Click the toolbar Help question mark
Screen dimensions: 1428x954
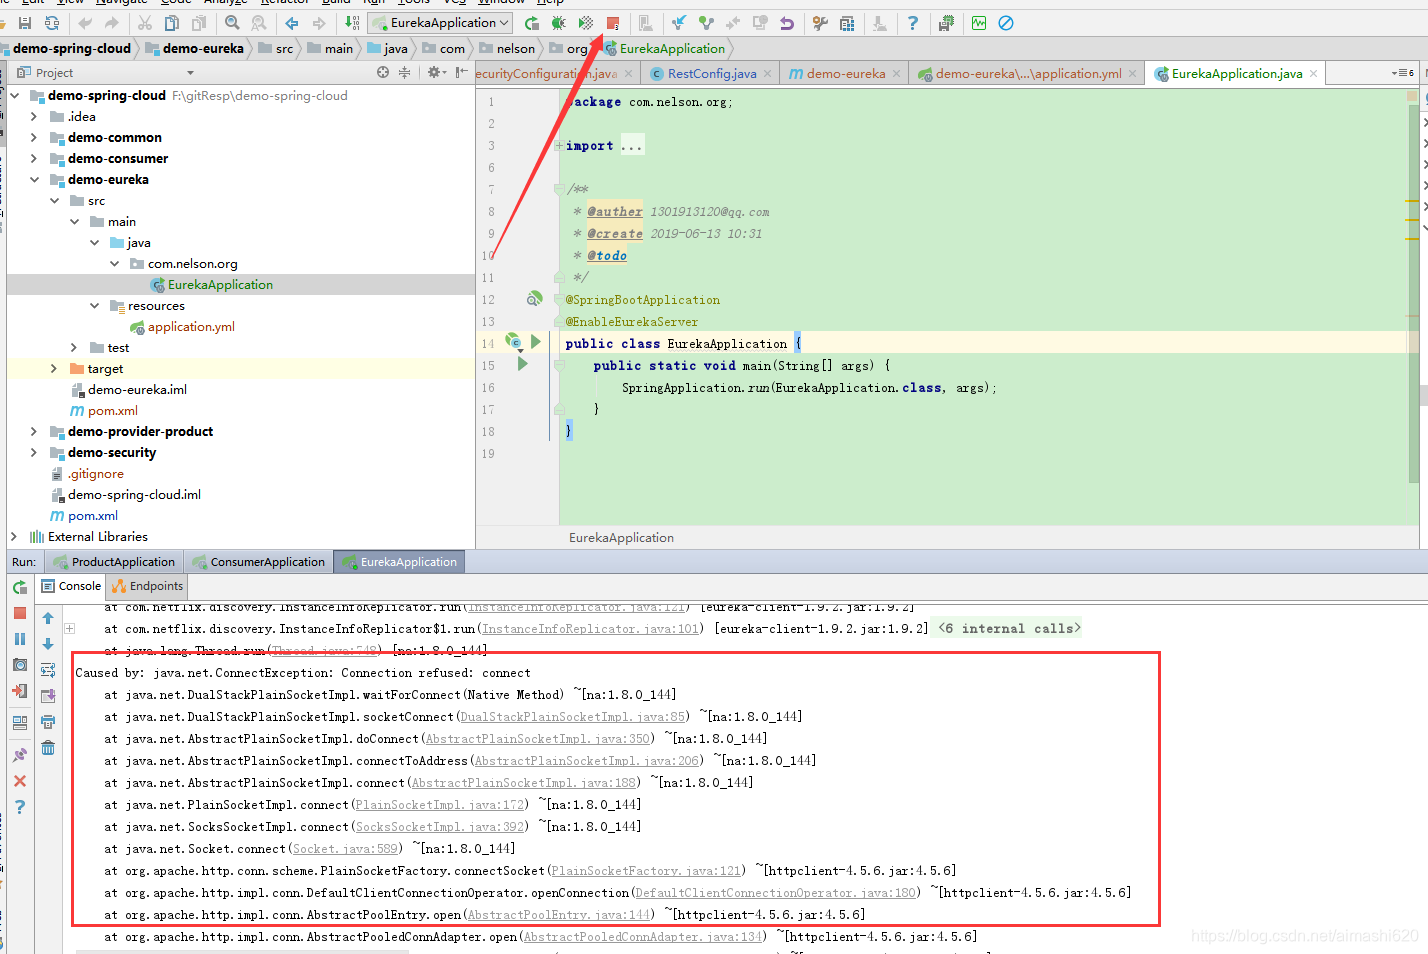click(x=912, y=23)
